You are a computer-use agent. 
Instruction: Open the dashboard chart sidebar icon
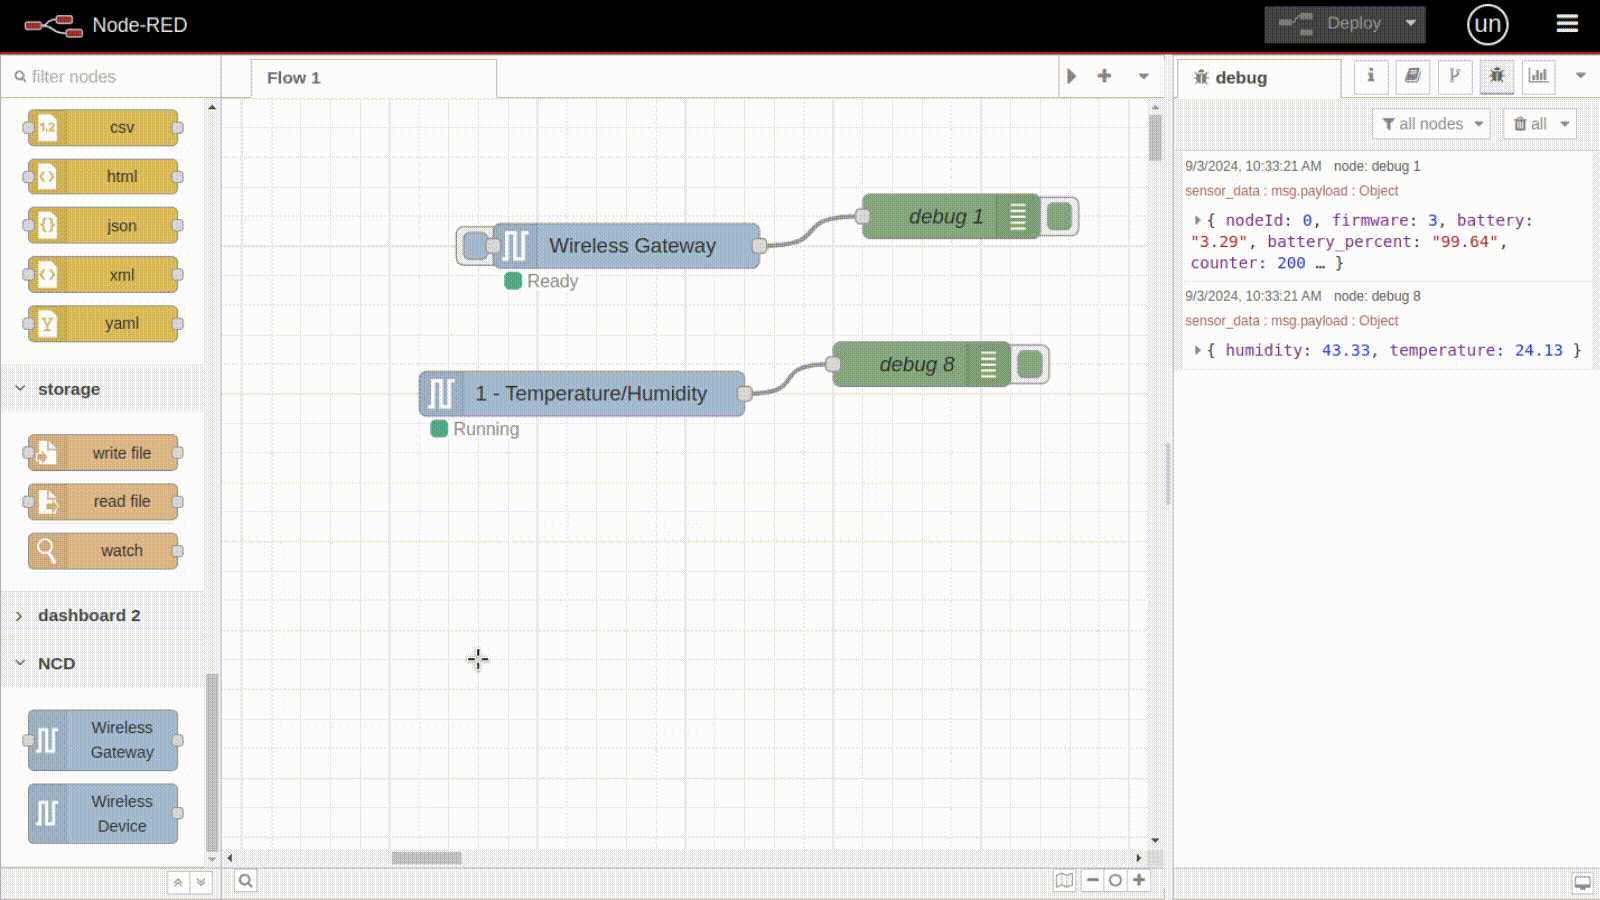coord(1538,76)
